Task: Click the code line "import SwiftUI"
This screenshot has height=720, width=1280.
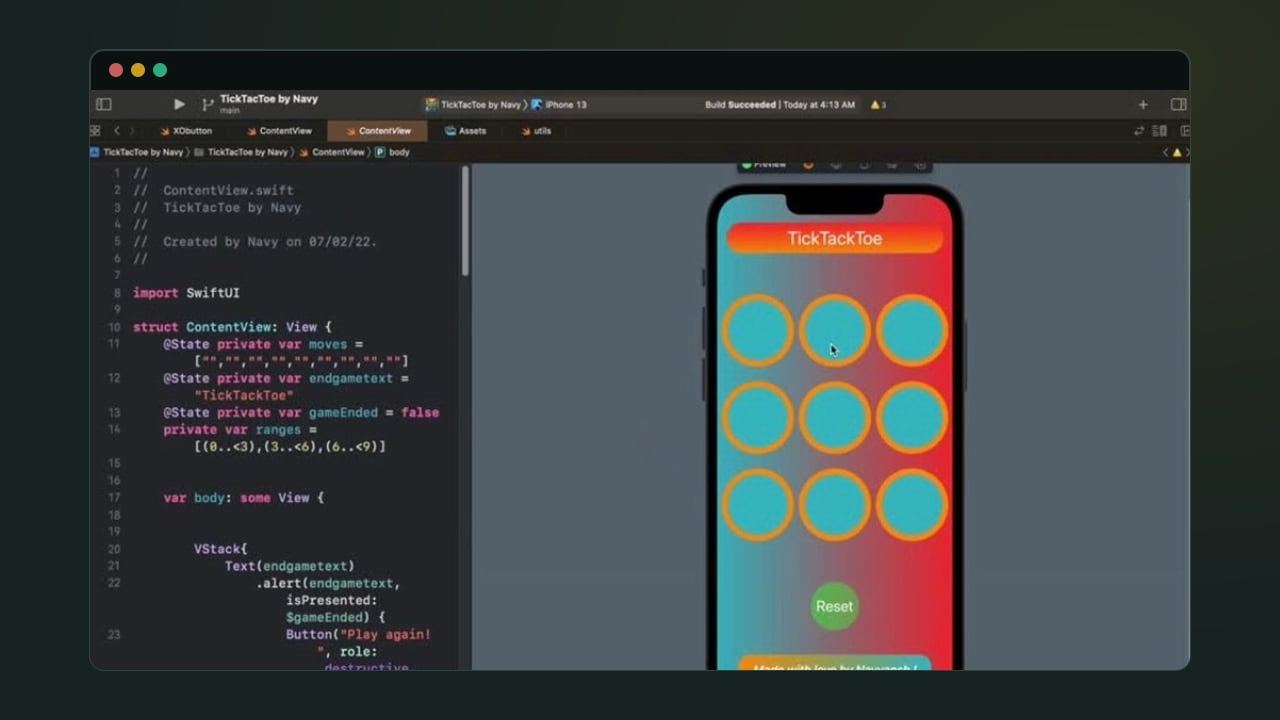Action: (x=186, y=293)
